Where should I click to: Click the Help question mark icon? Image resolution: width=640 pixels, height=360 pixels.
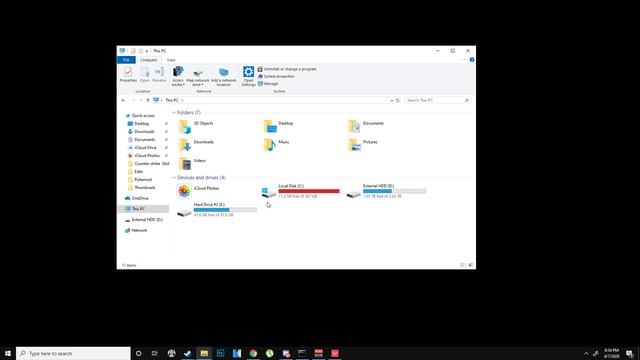(472, 60)
